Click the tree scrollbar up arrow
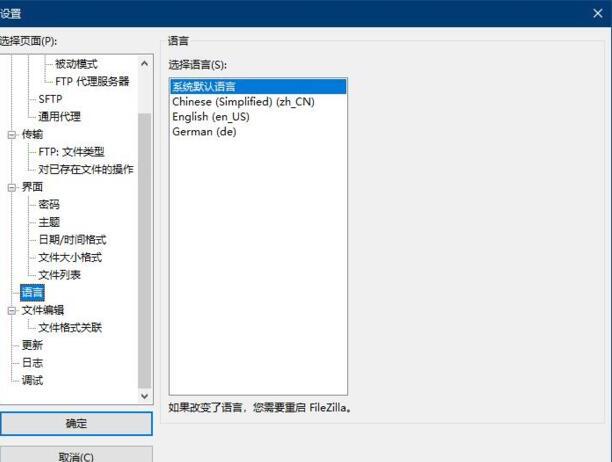Screen dimensions: 612x462 [x=144, y=63]
